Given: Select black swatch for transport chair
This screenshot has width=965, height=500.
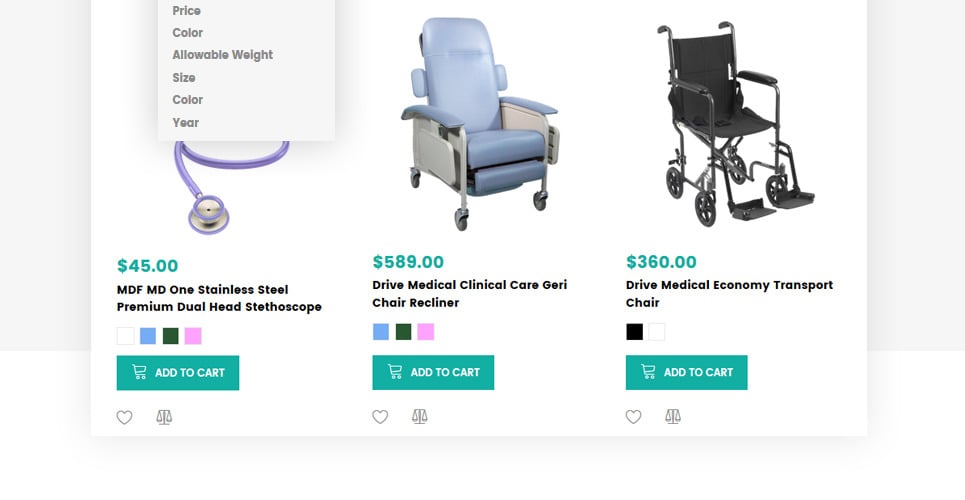Looking at the screenshot, I should (x=634, y=332).
